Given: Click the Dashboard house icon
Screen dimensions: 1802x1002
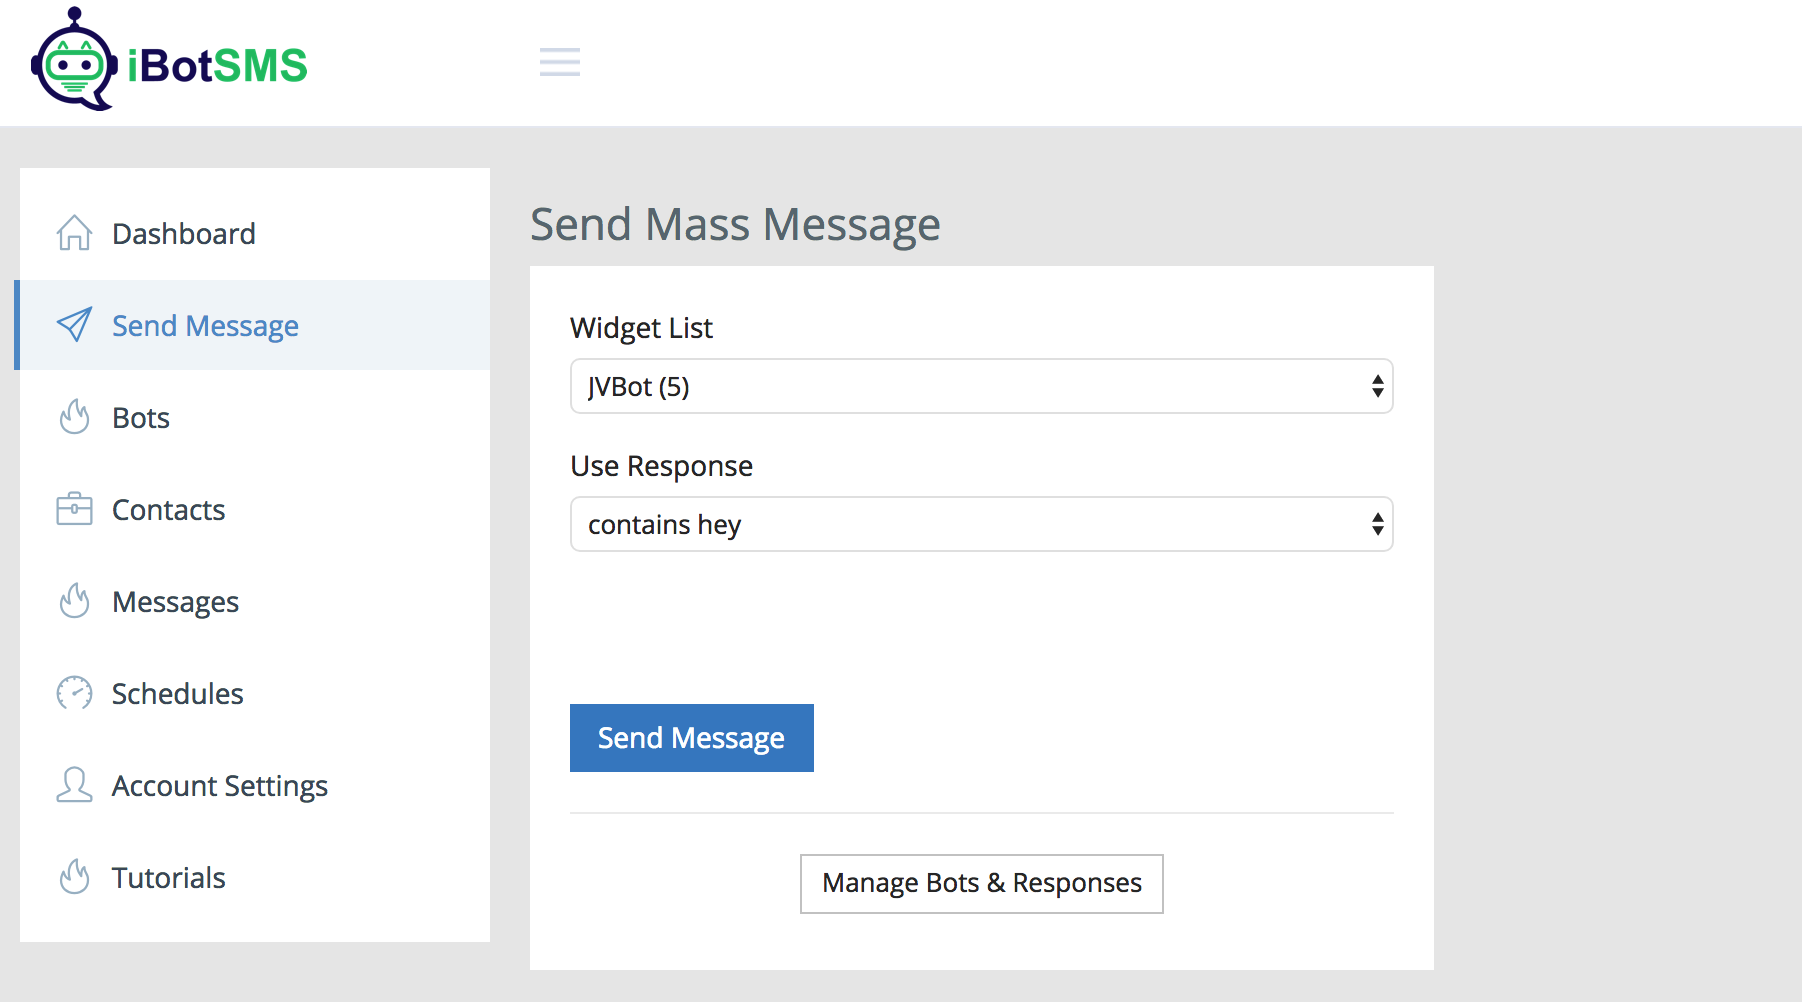Looking at the screenshot, I should [x=74, y=233].
